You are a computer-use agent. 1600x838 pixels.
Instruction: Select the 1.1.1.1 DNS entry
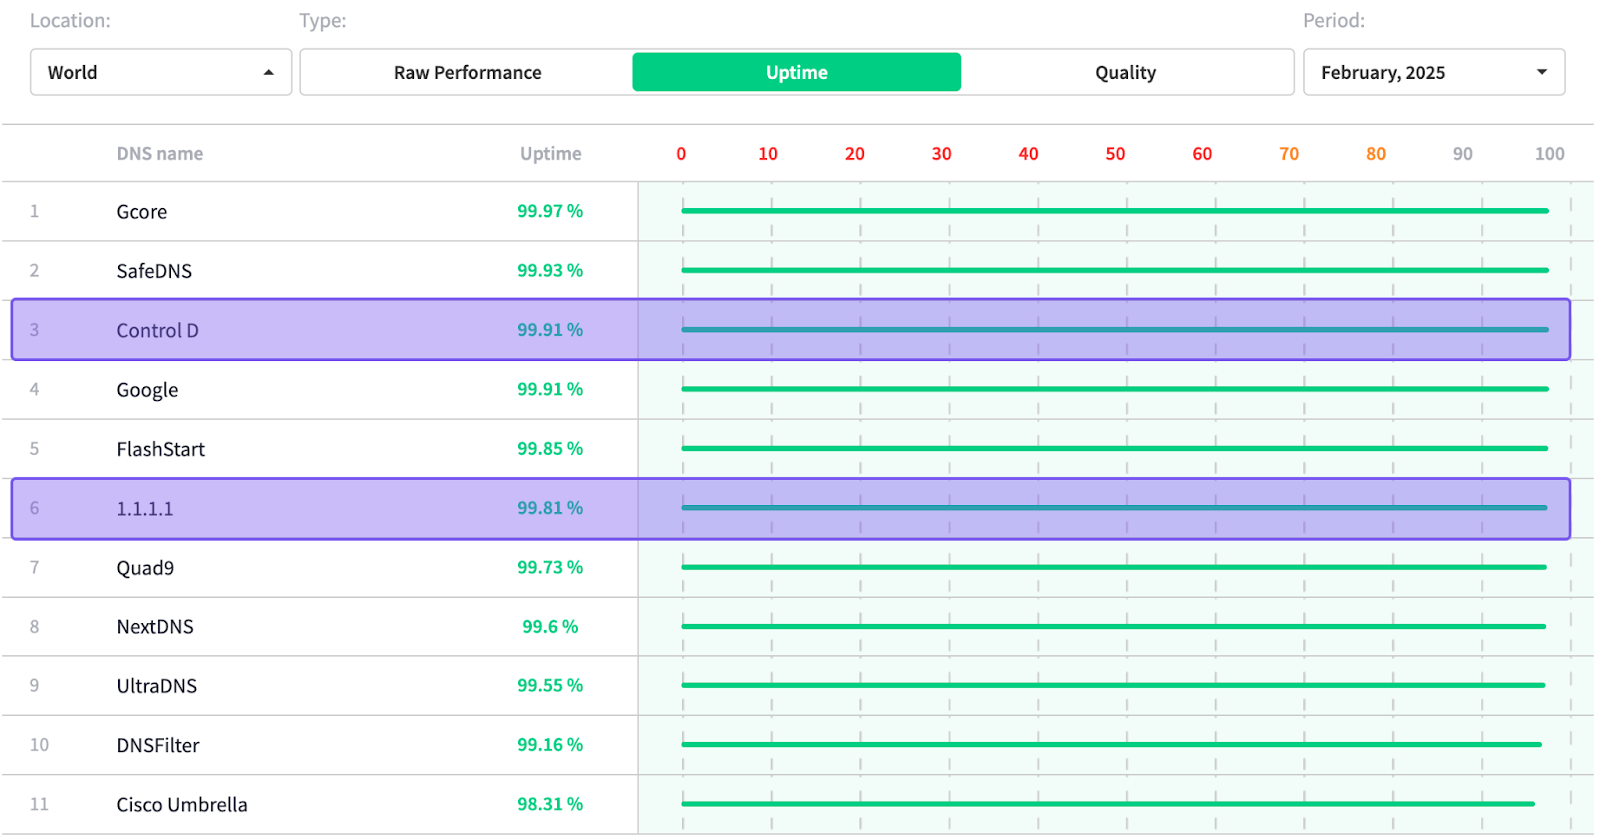(x=145, y=508)
